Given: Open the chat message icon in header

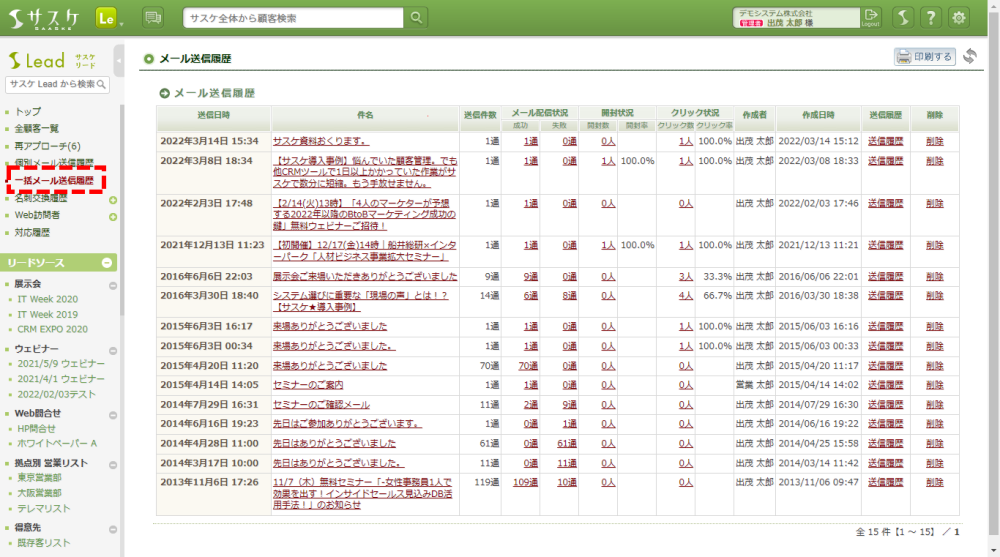Looking at the screenshot, I should coord(153,18).
